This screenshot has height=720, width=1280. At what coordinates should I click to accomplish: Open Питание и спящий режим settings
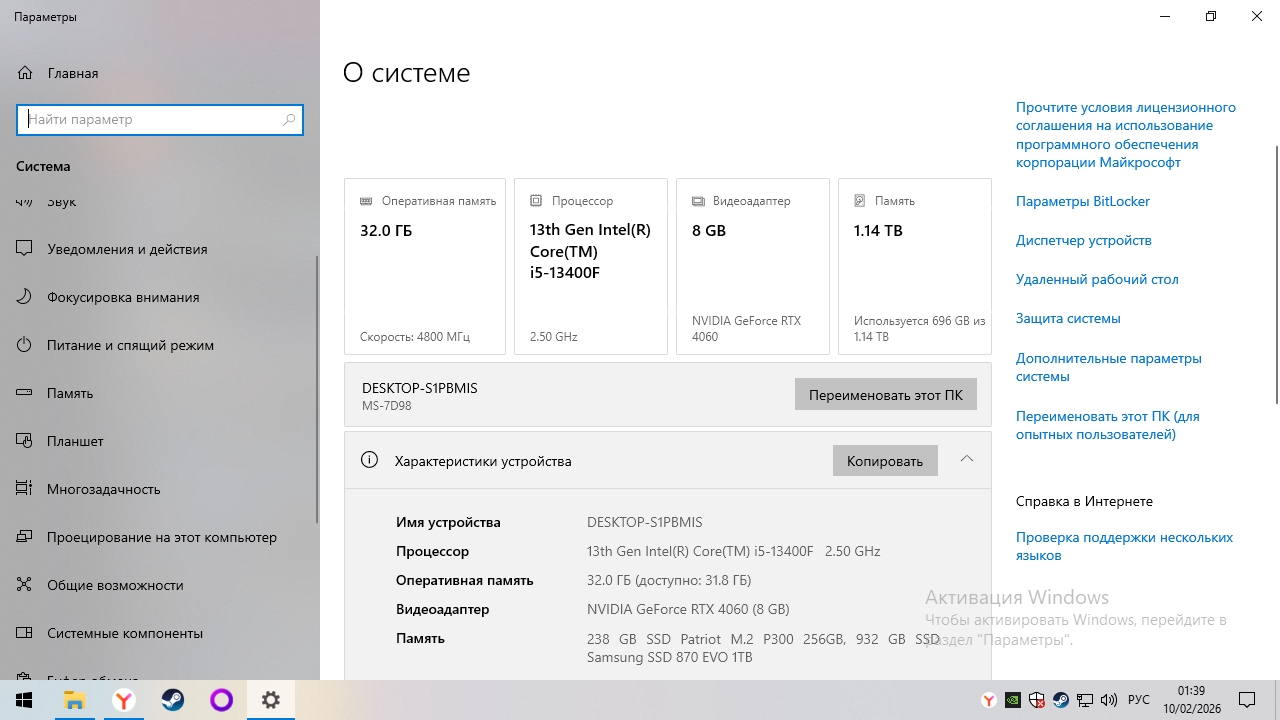point(160,345)
